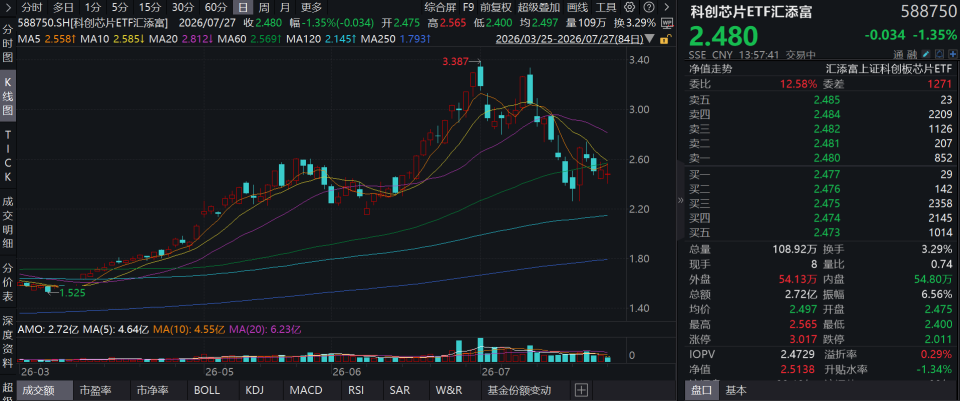Open 成交明细 in left sidebar
Screen dimensions: 960x401
pos(7,222)
